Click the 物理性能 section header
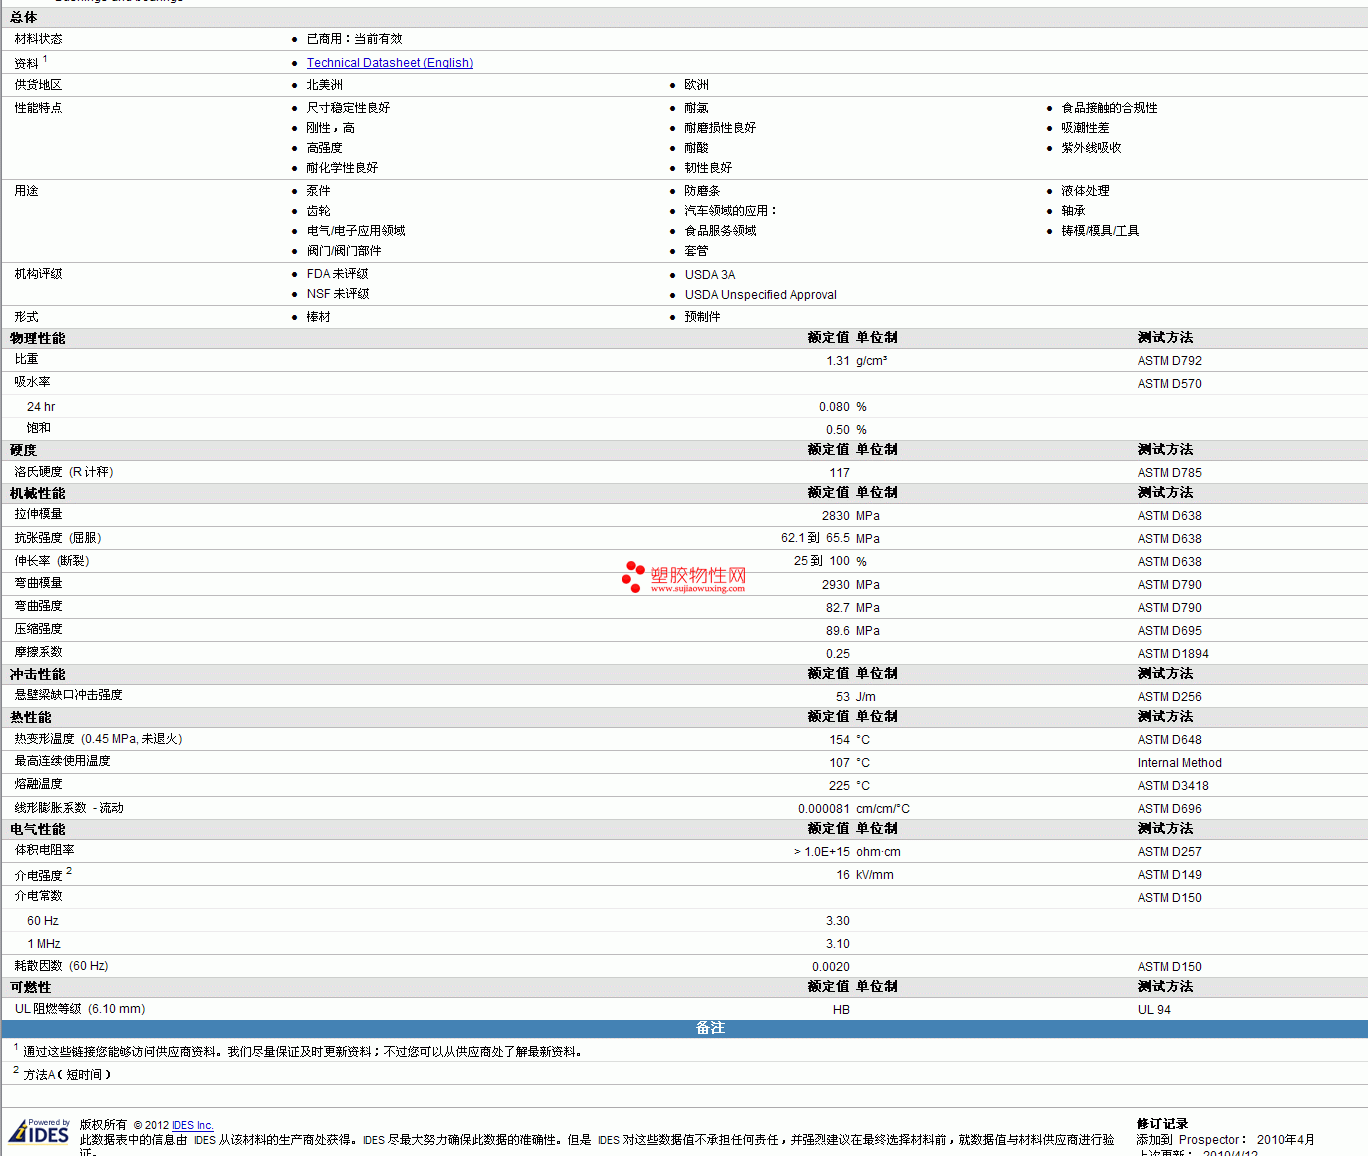This screenshot has width=1368, height=1156. (37, 338)
